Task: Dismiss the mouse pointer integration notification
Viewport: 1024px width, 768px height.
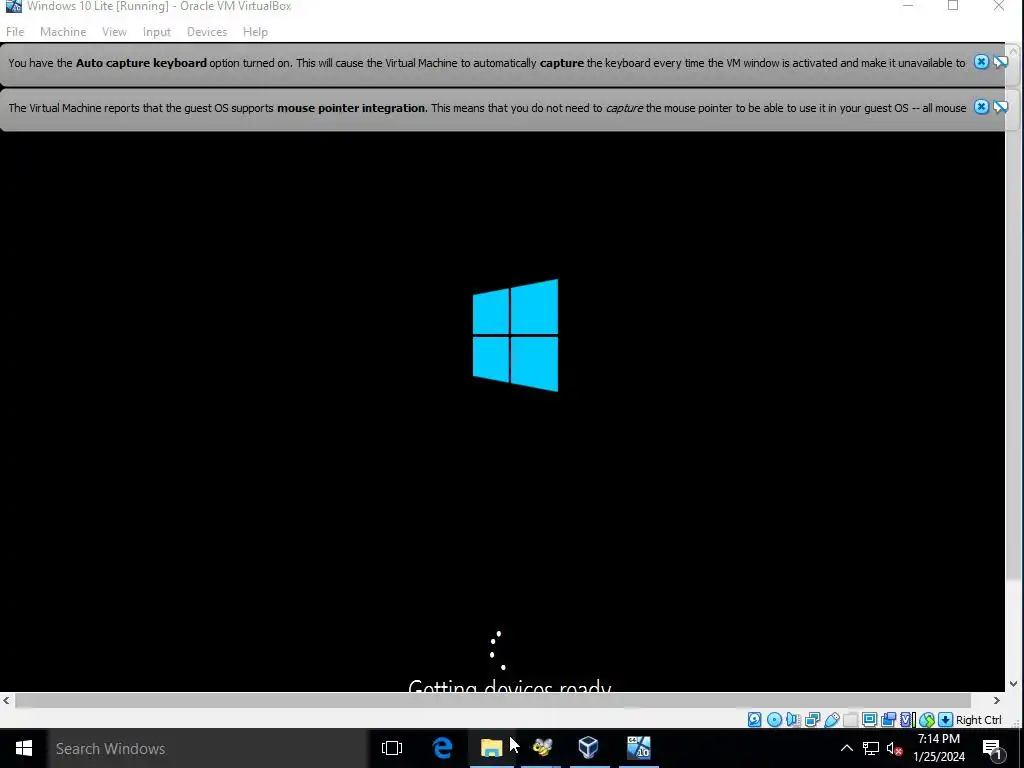Action: point(981,107)
